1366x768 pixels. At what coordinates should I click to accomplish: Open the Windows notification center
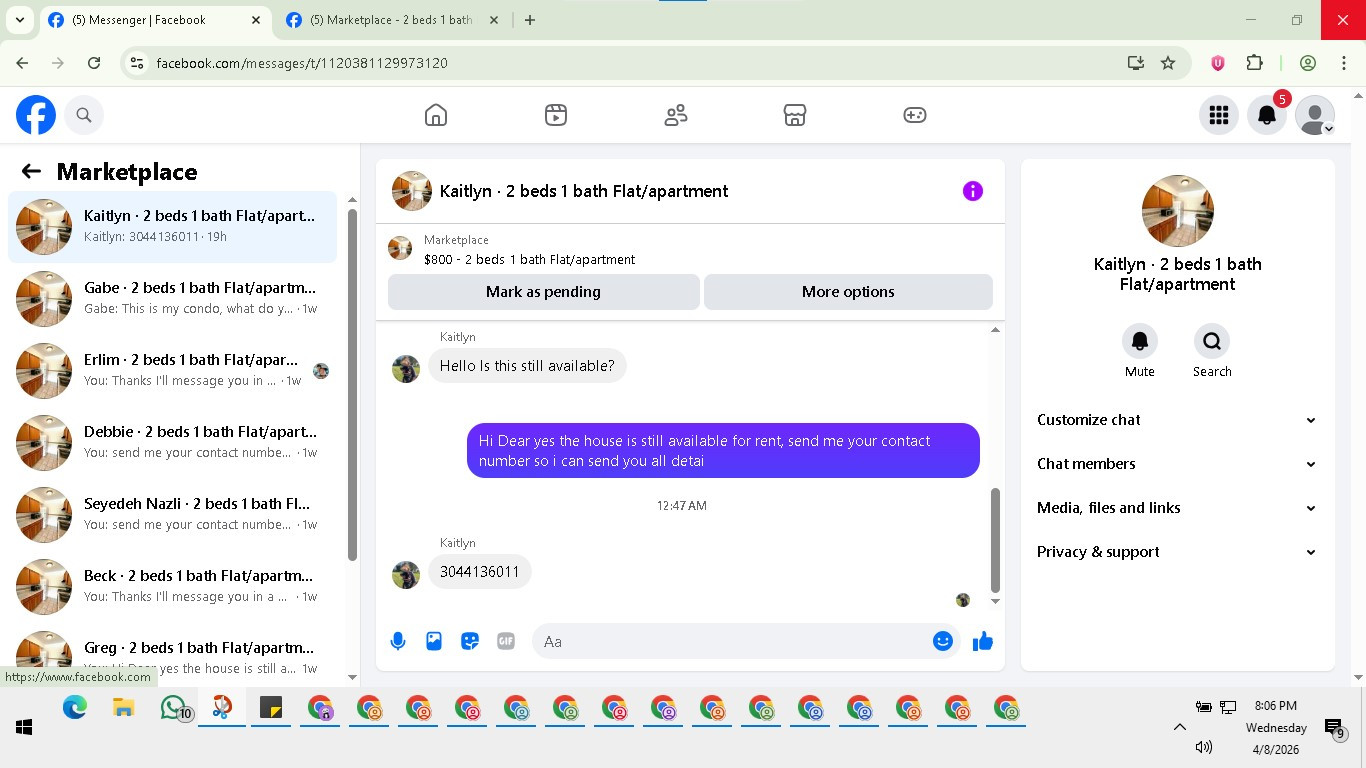pyautogui.click(x=1334, y=728)
